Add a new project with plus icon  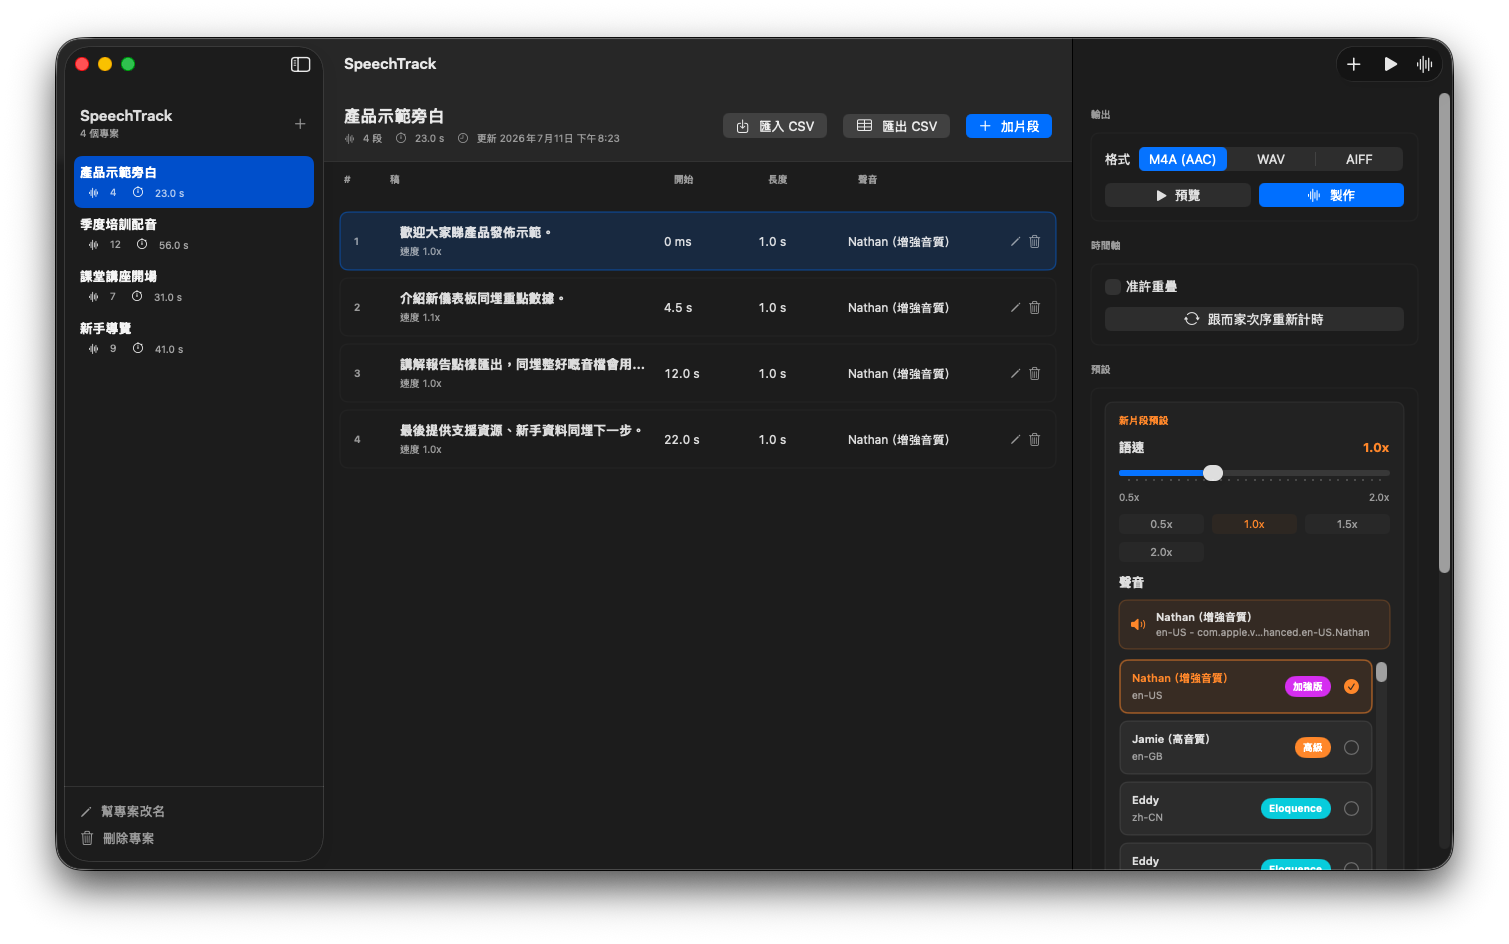point(300,124)
